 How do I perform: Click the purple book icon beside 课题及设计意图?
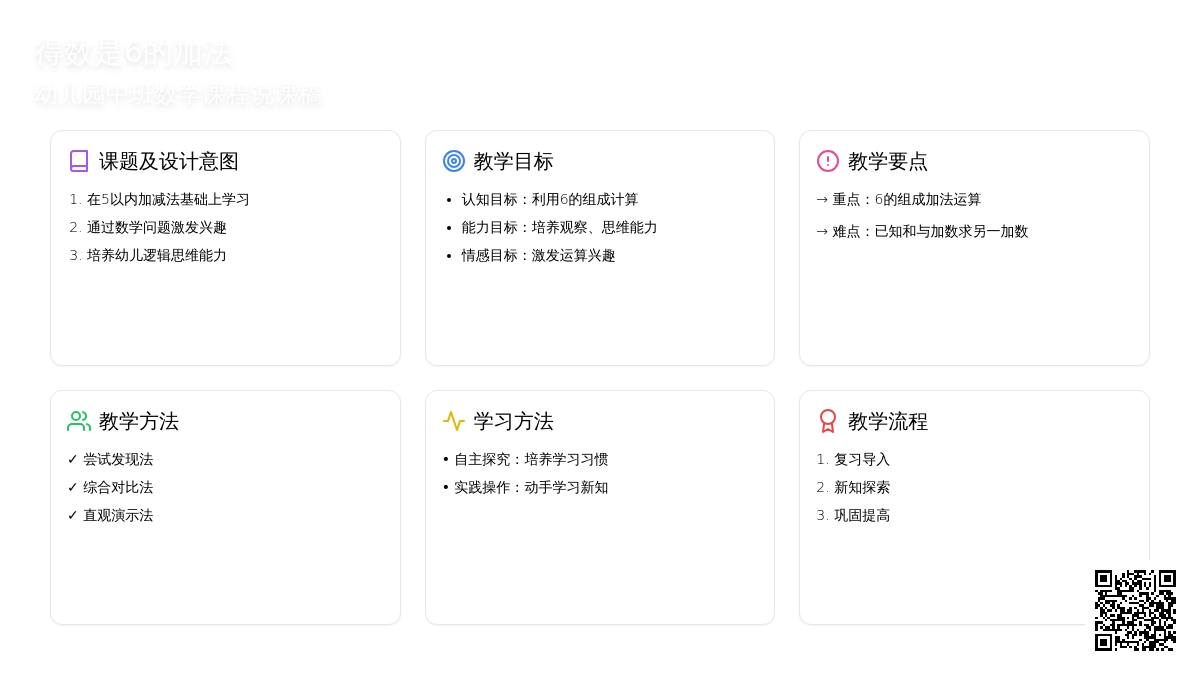(79, 161)
